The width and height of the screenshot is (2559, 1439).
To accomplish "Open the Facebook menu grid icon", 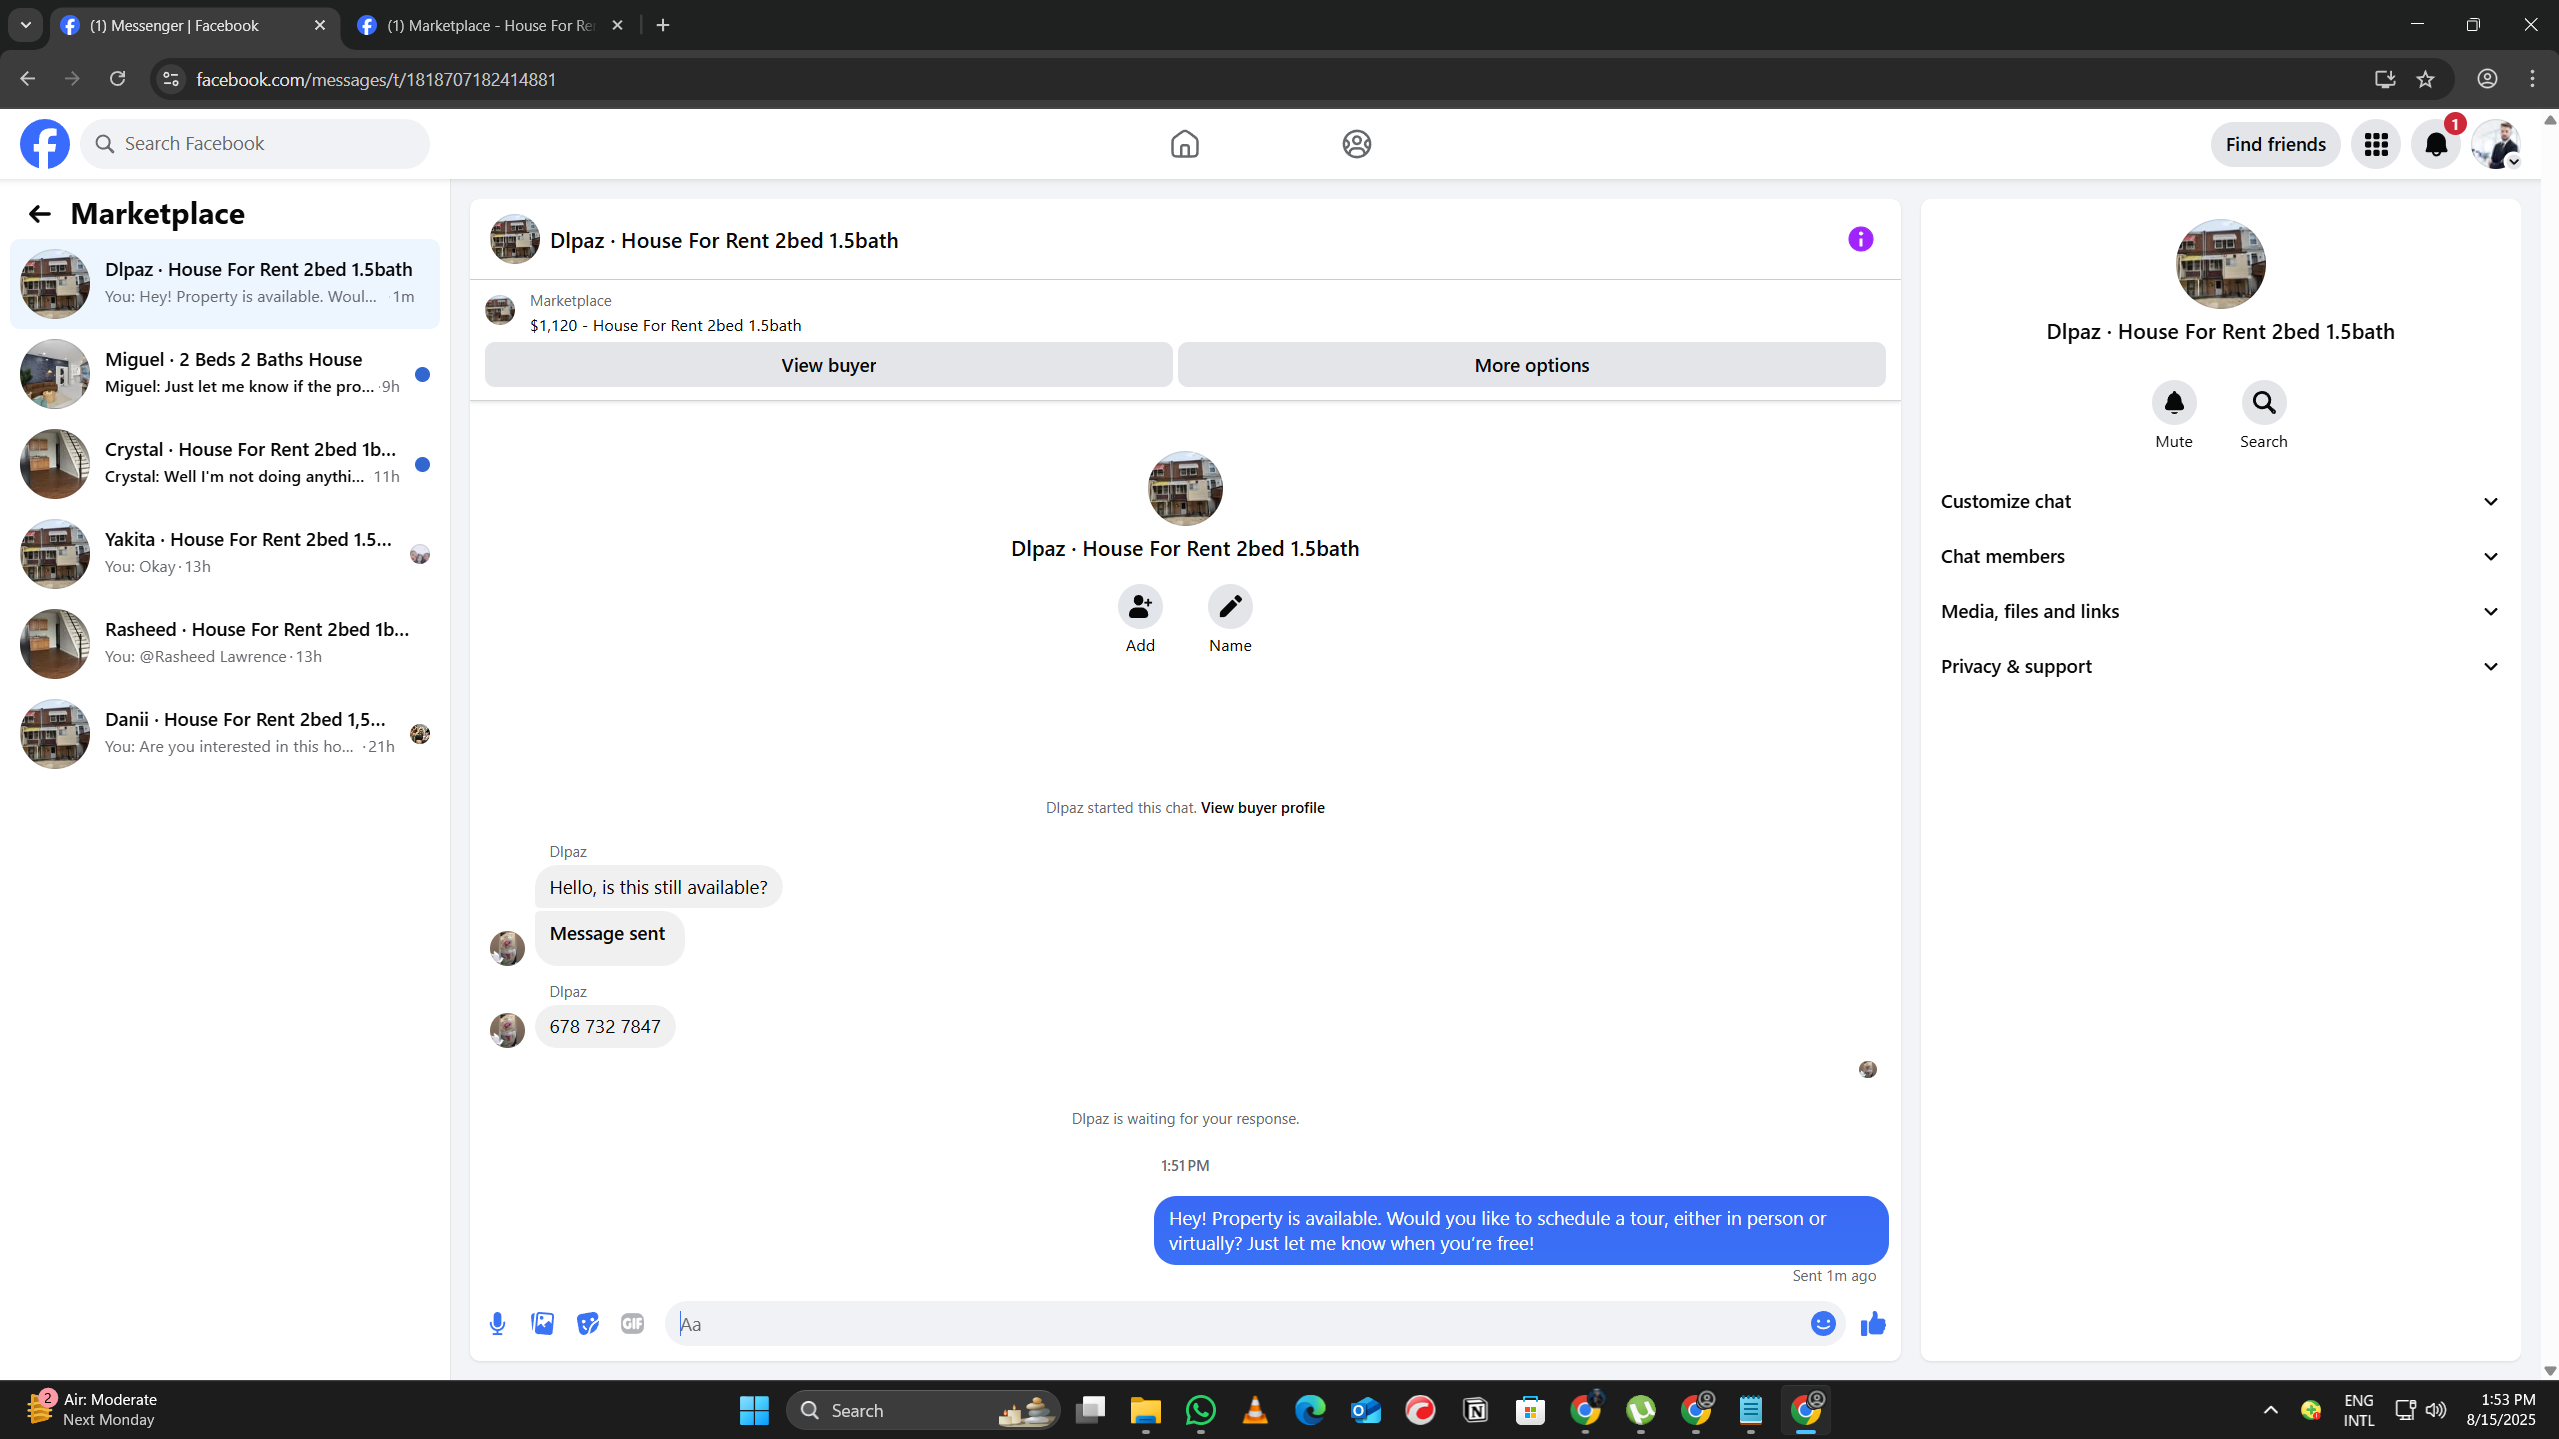I will point(2376,144).
